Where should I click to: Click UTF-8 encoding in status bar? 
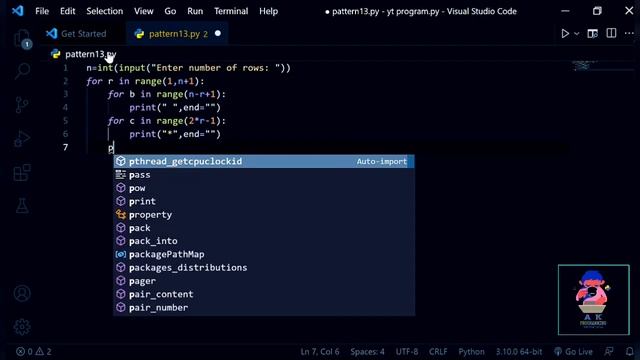click(x=407, y=351)
